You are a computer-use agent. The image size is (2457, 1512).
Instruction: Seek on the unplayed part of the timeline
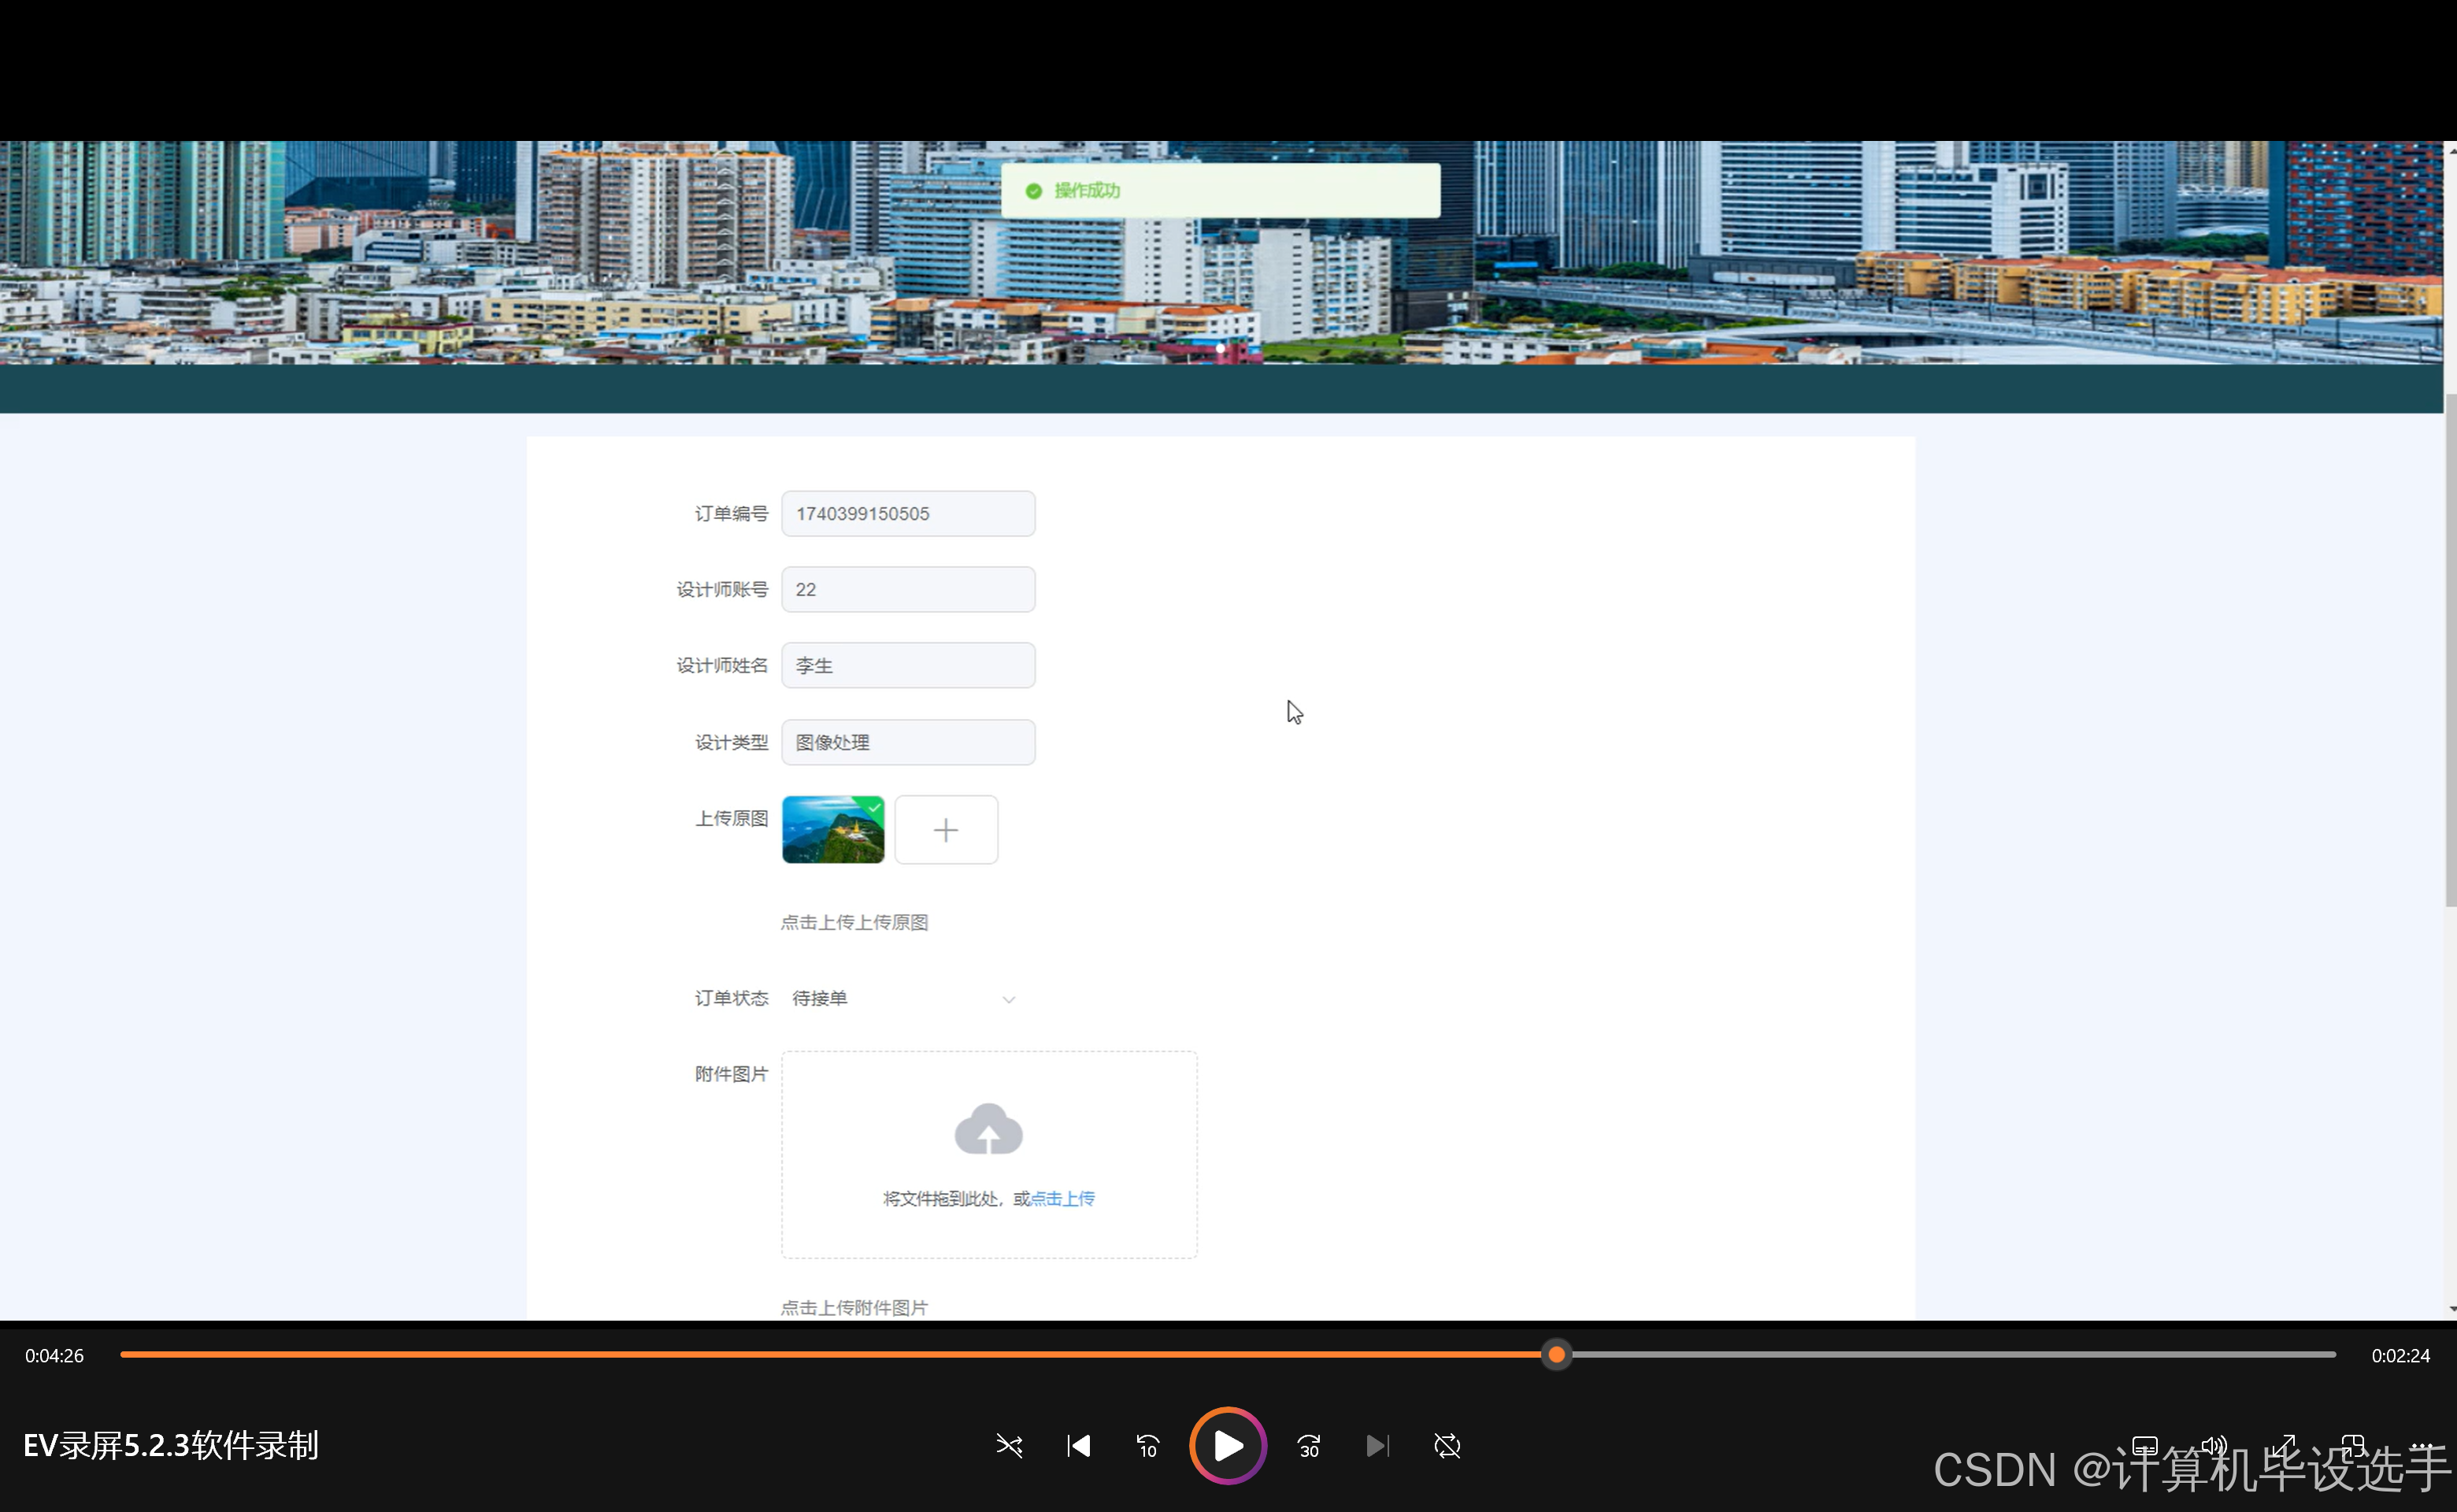[x=1953, y=1355]
